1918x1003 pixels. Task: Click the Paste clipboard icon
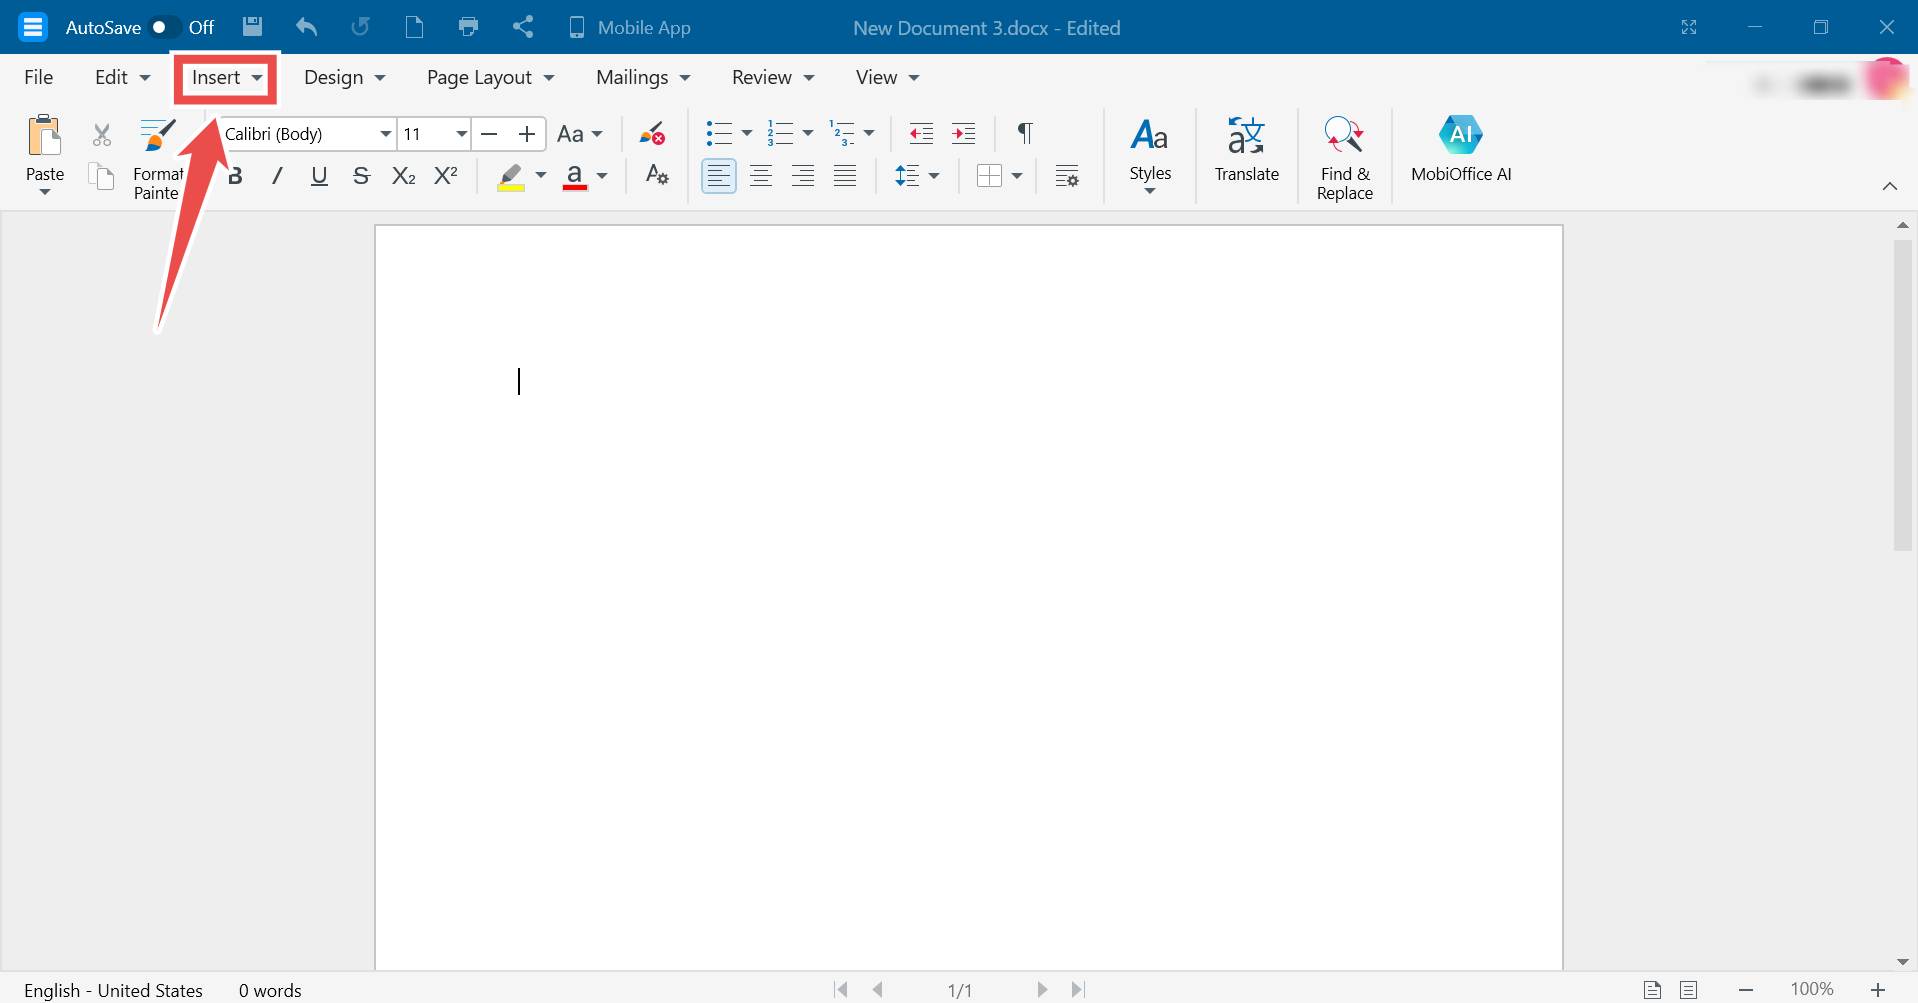45,136
